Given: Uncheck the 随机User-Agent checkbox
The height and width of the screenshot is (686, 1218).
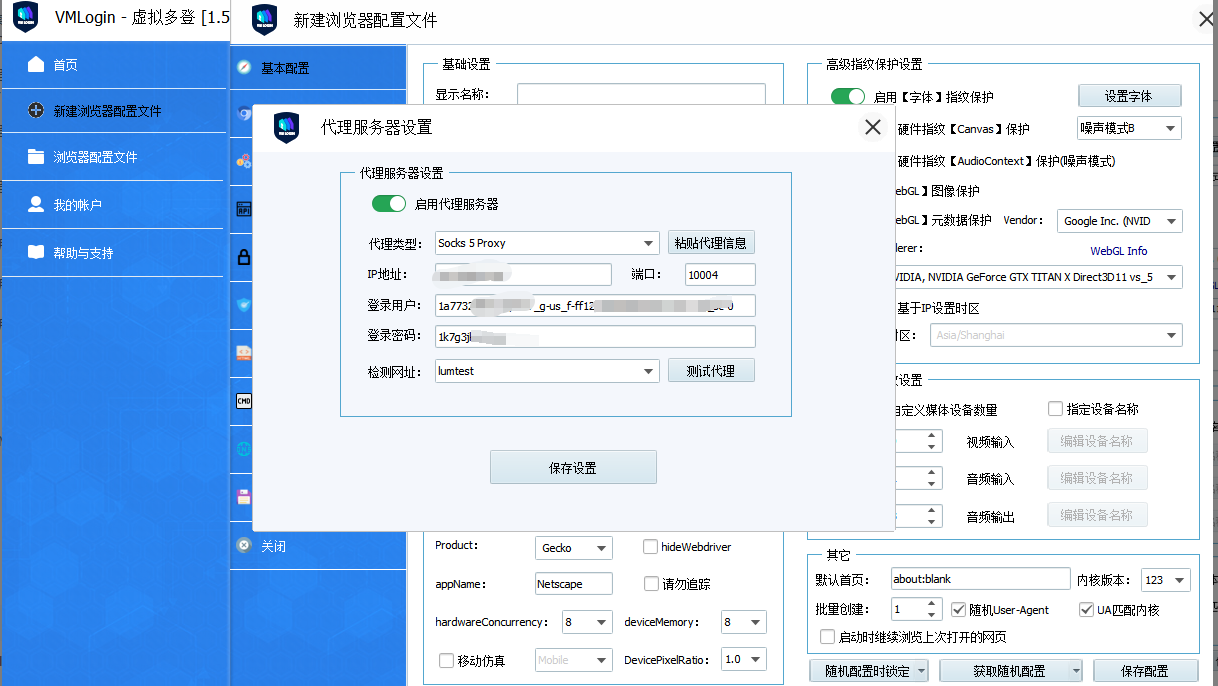Looking at the screenshot, I should click(x=959, y=609).
